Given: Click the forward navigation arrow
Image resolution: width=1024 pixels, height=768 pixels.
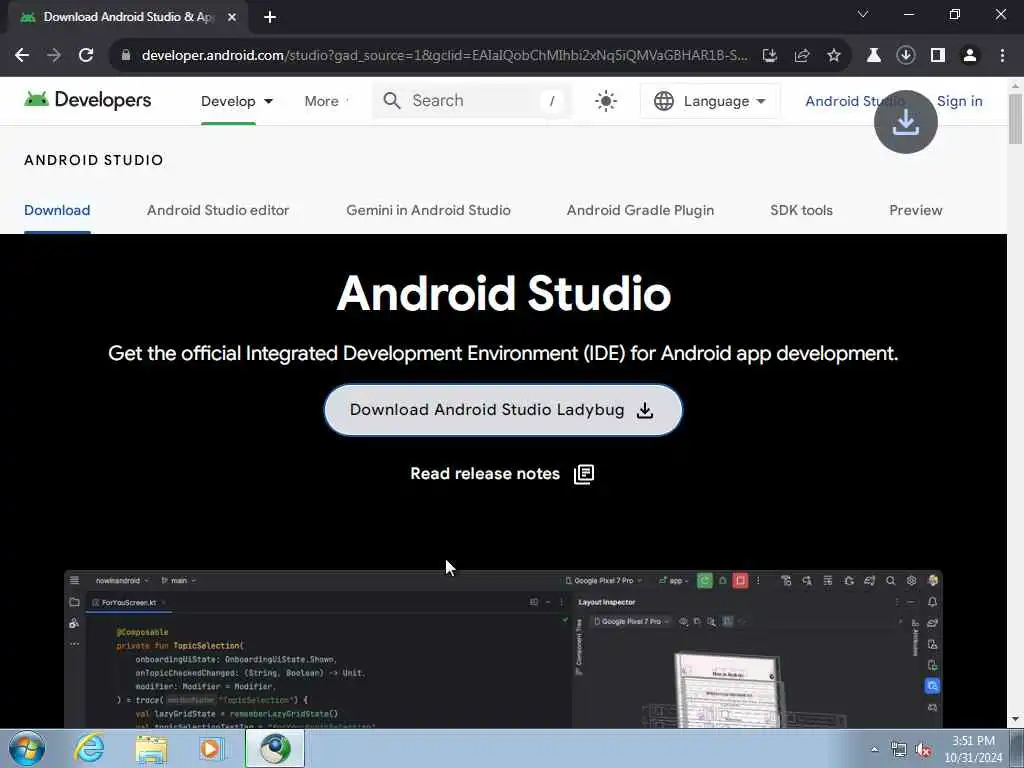Looking at the screenshot, I should (x=54, y=55).
